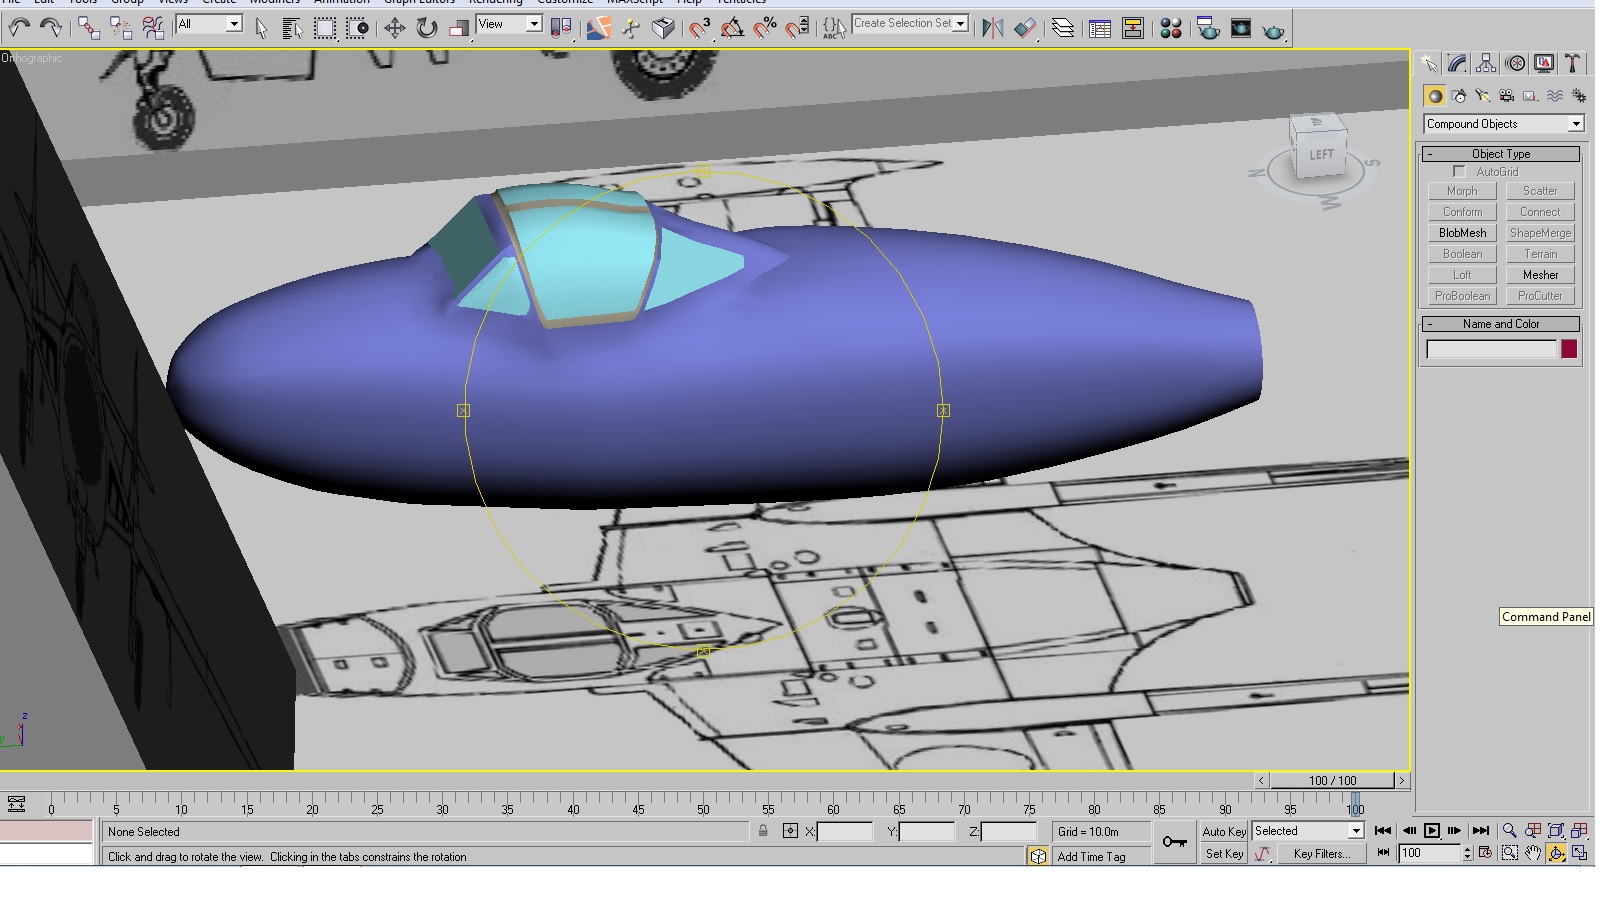Click the time slider showing 100 / 100
Screen dimensions: 1600x900
pos(1332,781)
